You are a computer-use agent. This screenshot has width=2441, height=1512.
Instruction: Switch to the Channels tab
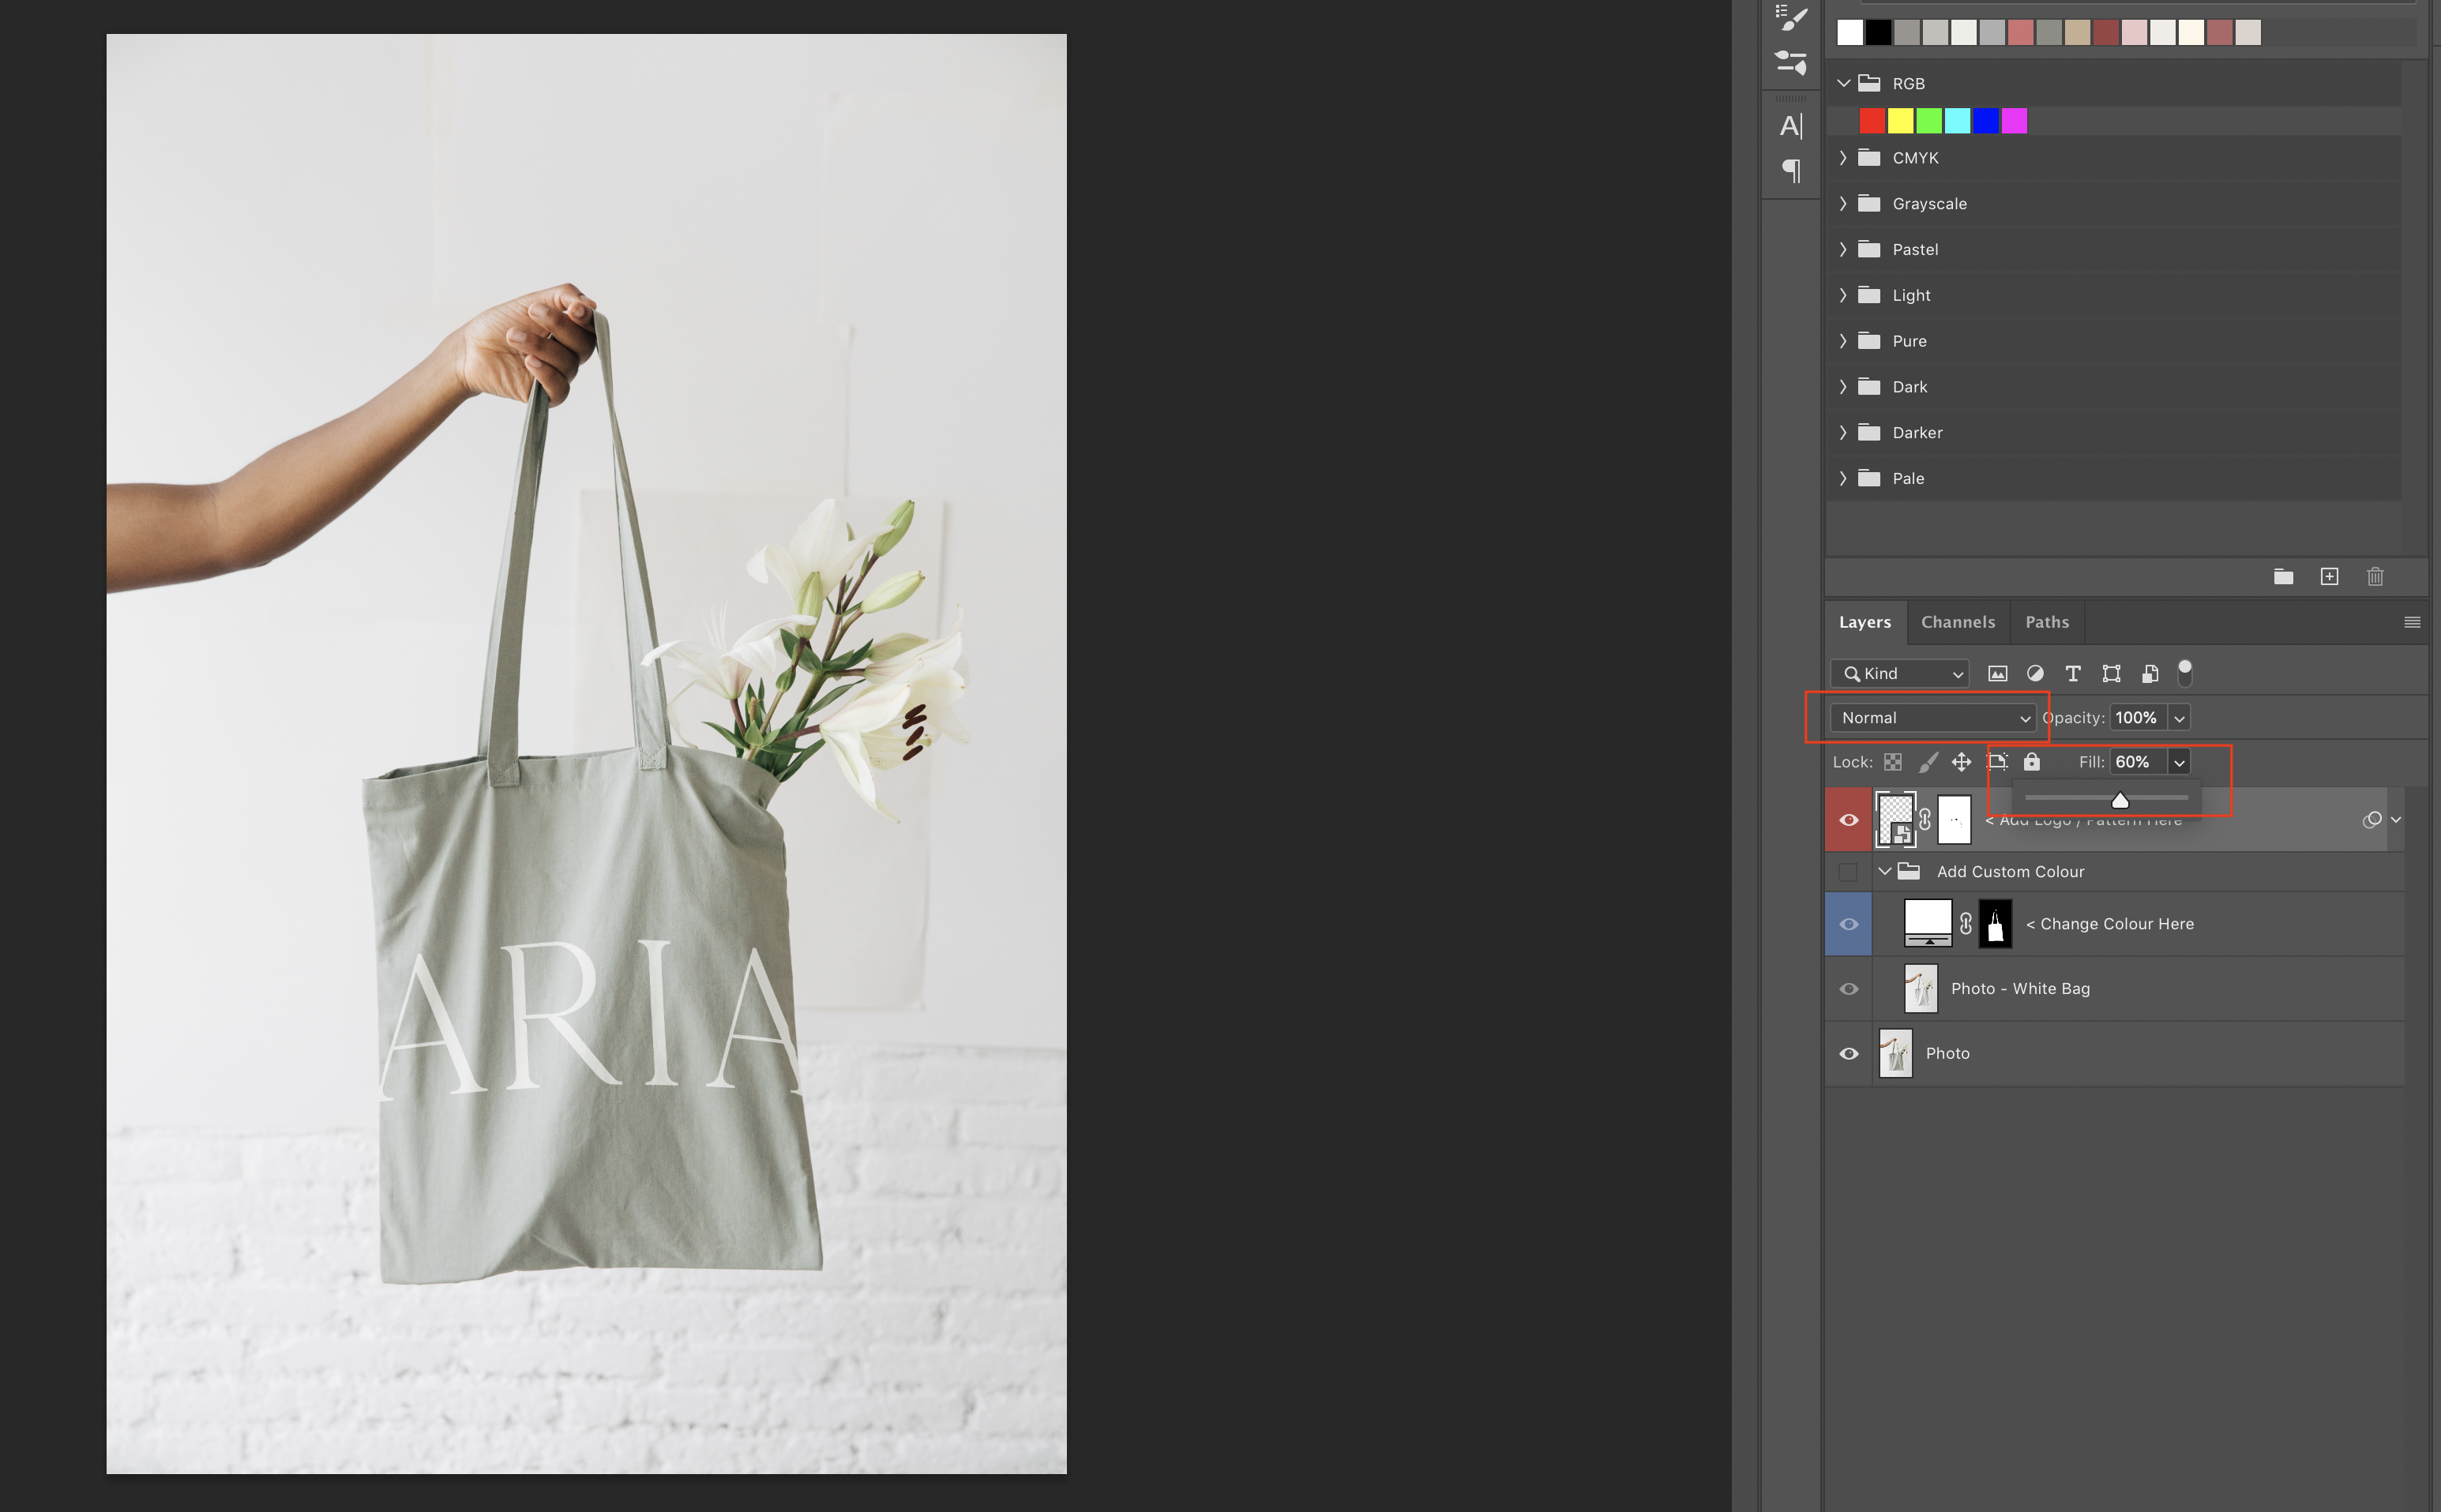pyautogui.click(x=1957, y=622)
